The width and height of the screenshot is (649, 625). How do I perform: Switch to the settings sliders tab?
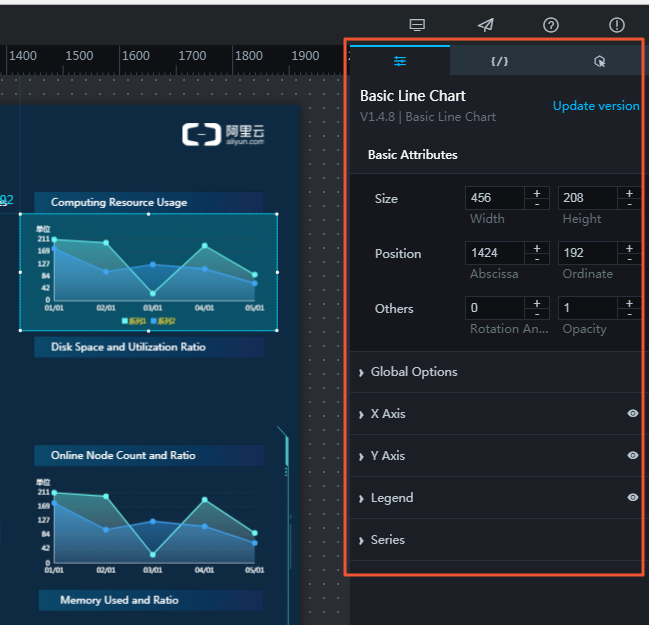(400, 61)
